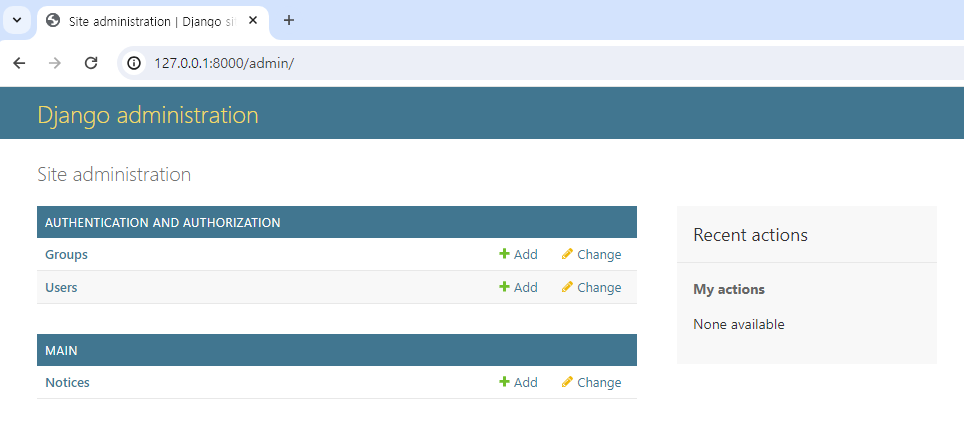Image resolution: width=964 pixels, height=429 pixels.
Task: Close the Site administration tab
Action: pos(253,20)
